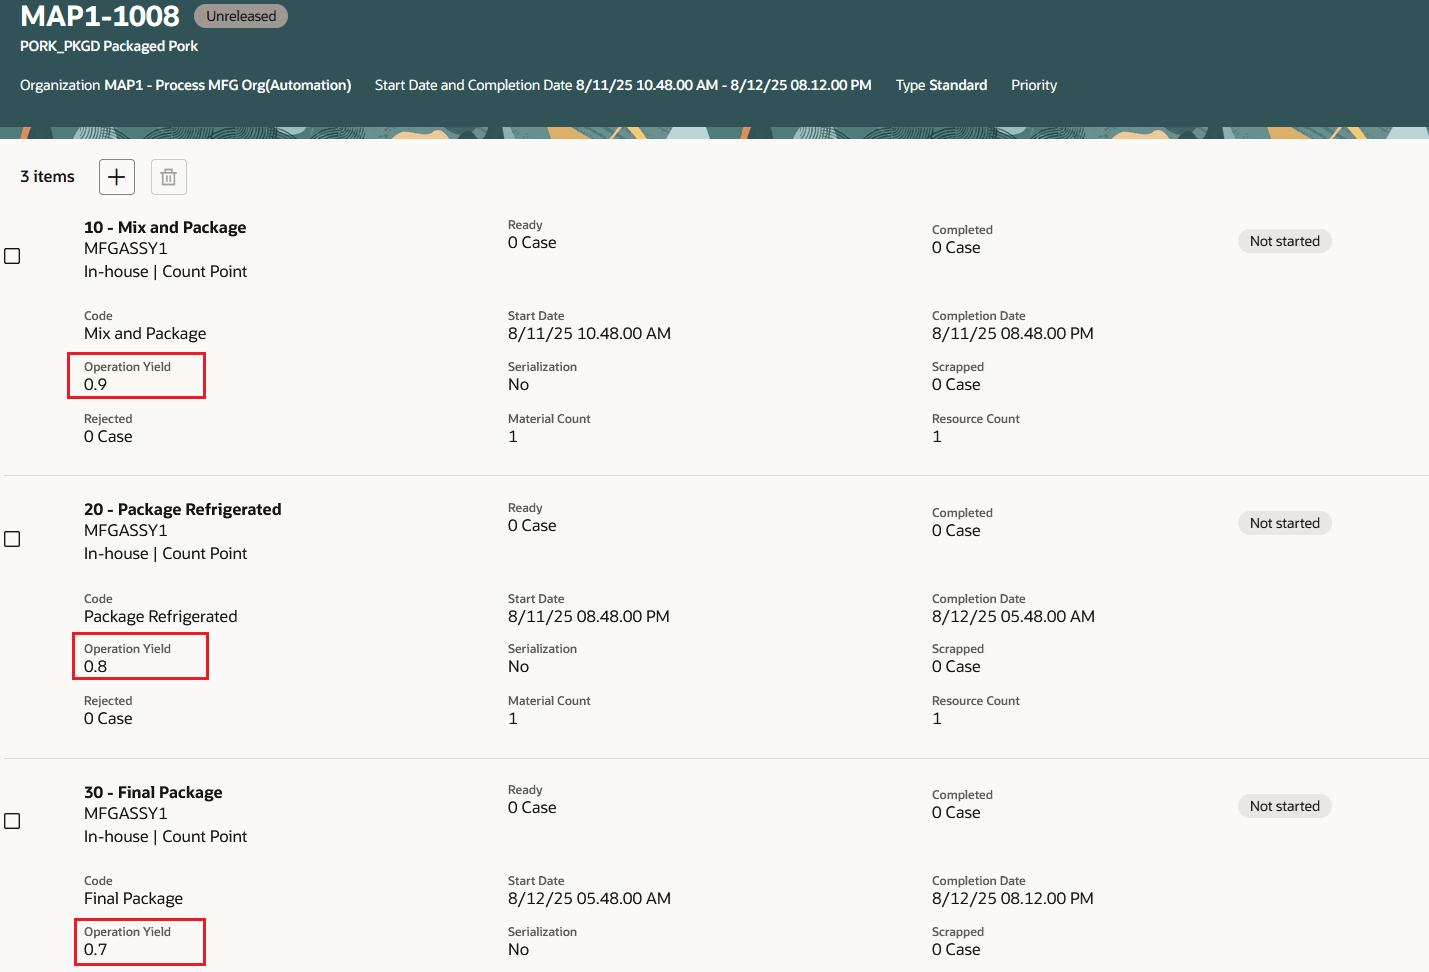Click Completed 0 Case for Mix and Package
The height and width of the screenshot is (972, 1429).
tap(962, 240)
